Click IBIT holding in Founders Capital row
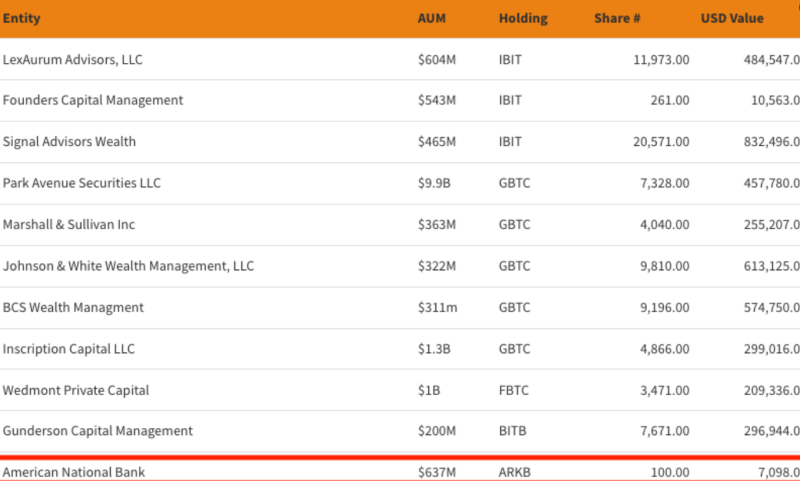800x481 pixels. pyautogui.click(x=510, y=100)
